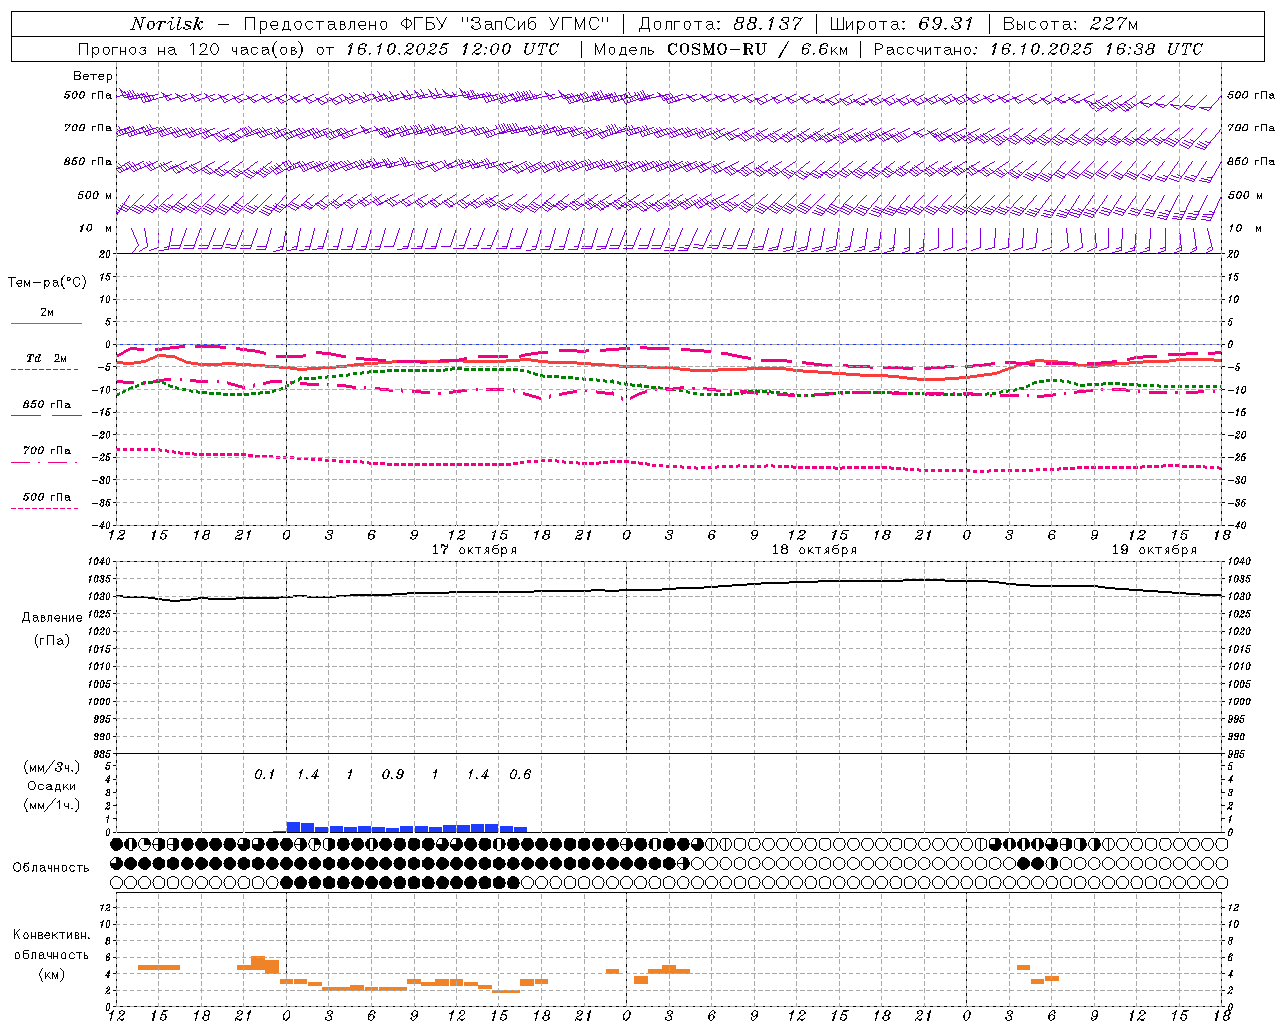
Task: Click the "Конвективн." convective cloud label
Action: point(52,935)
